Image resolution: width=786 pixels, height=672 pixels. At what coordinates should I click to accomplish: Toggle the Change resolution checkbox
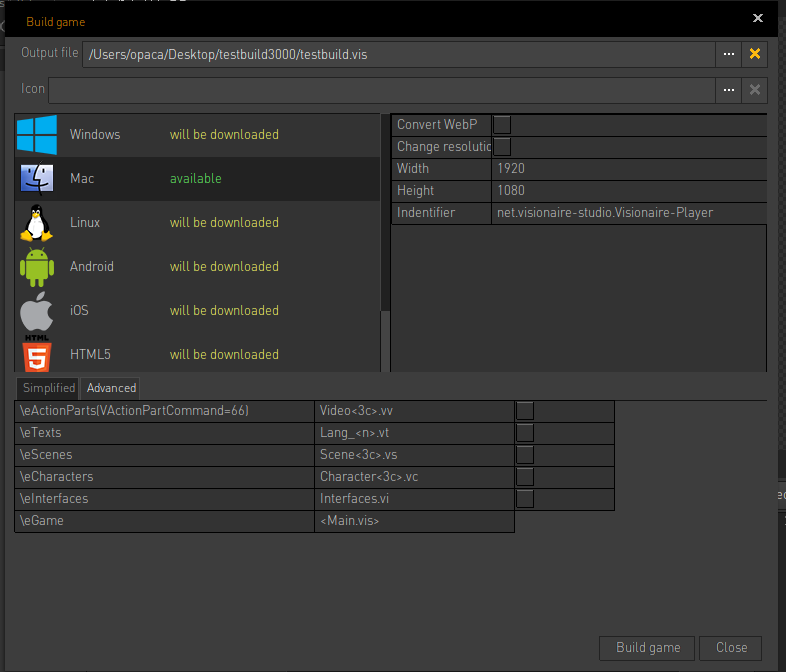coord(502,147)
